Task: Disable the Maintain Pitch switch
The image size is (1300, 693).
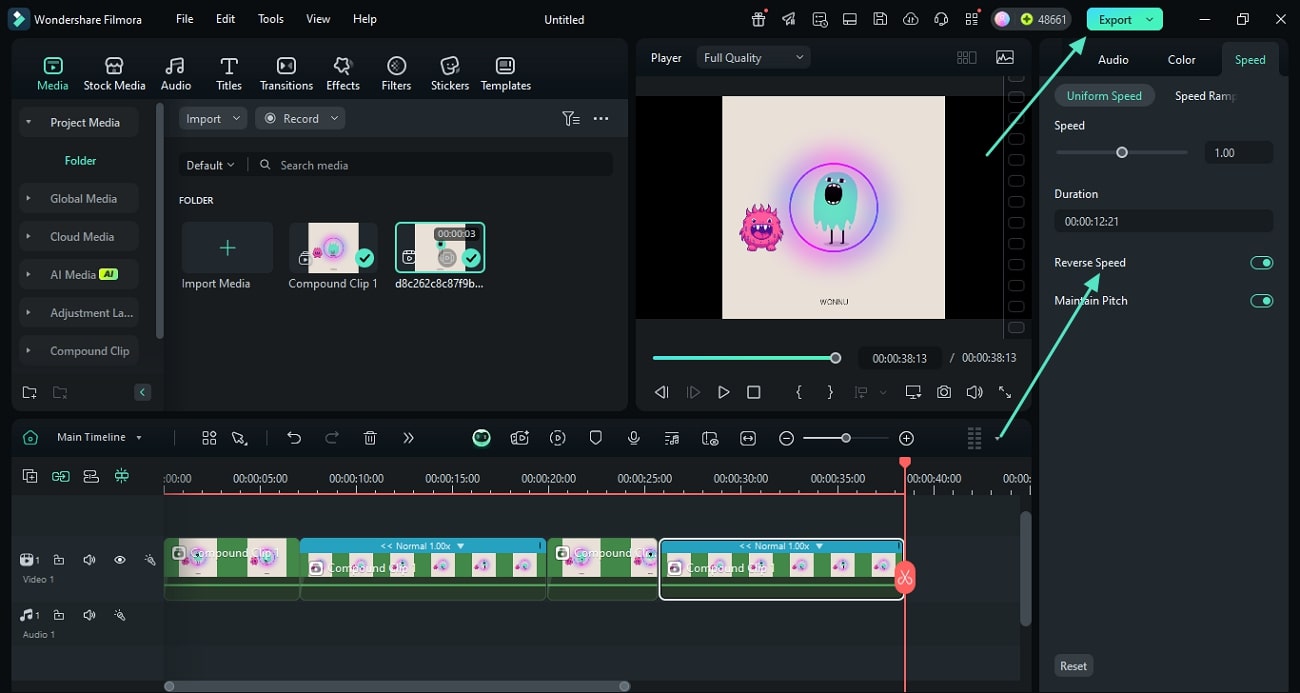Action: (x=1261, y=301)
